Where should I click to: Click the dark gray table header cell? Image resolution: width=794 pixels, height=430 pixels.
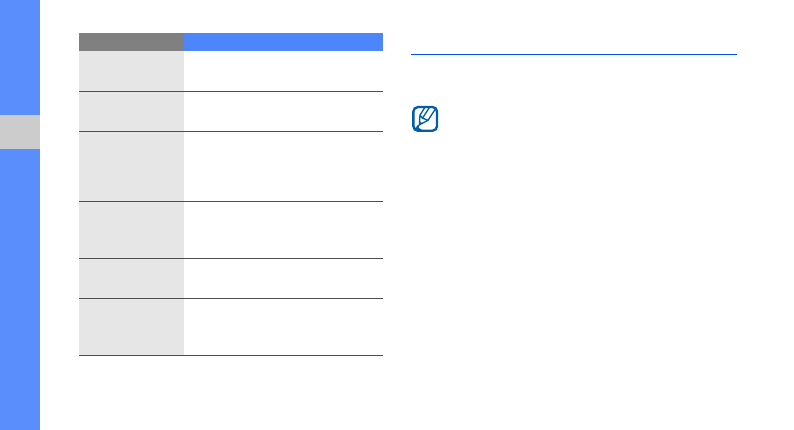coord(131,42)
